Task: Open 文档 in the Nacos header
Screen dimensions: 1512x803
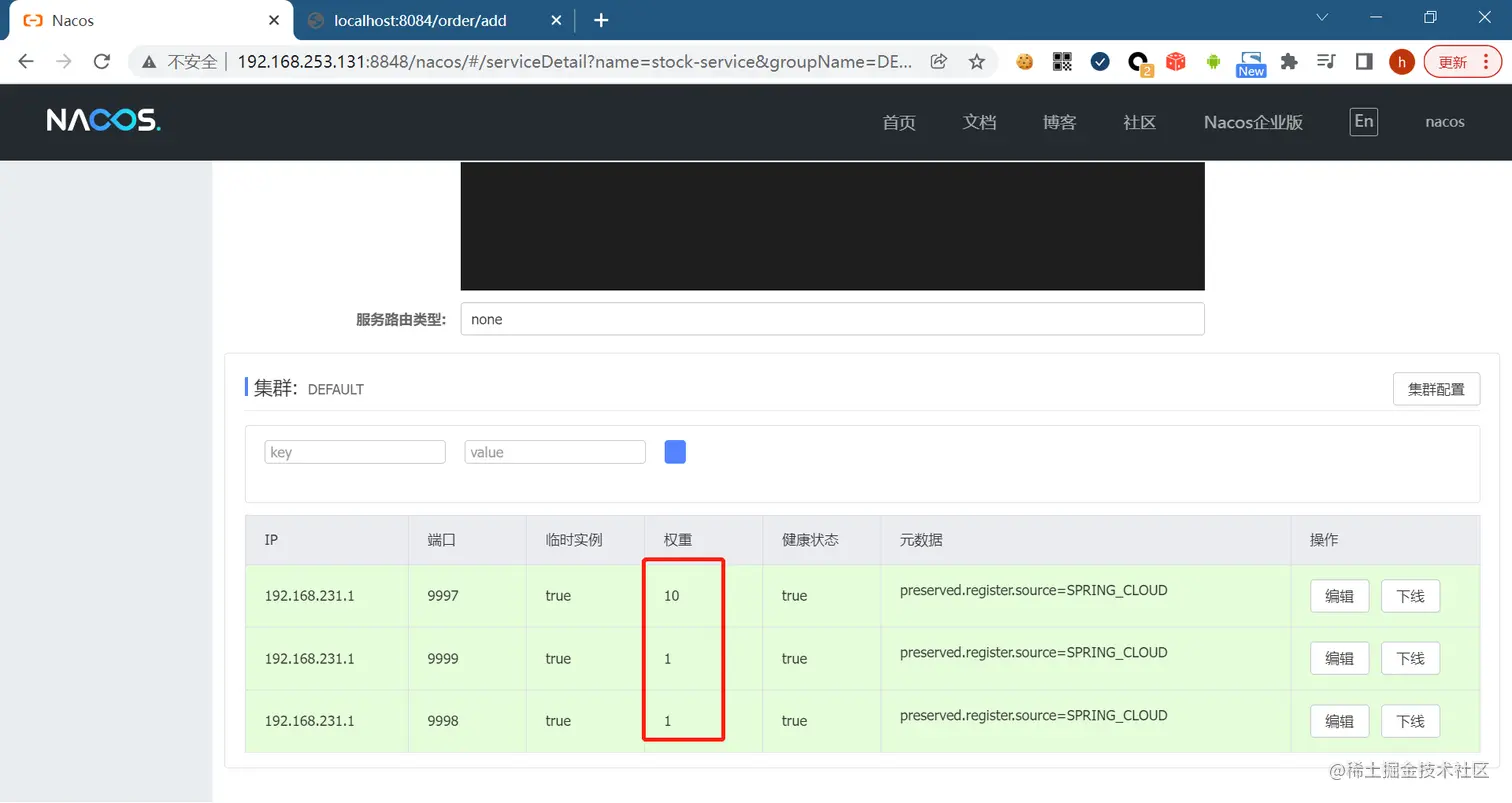Action: point(979,122)
